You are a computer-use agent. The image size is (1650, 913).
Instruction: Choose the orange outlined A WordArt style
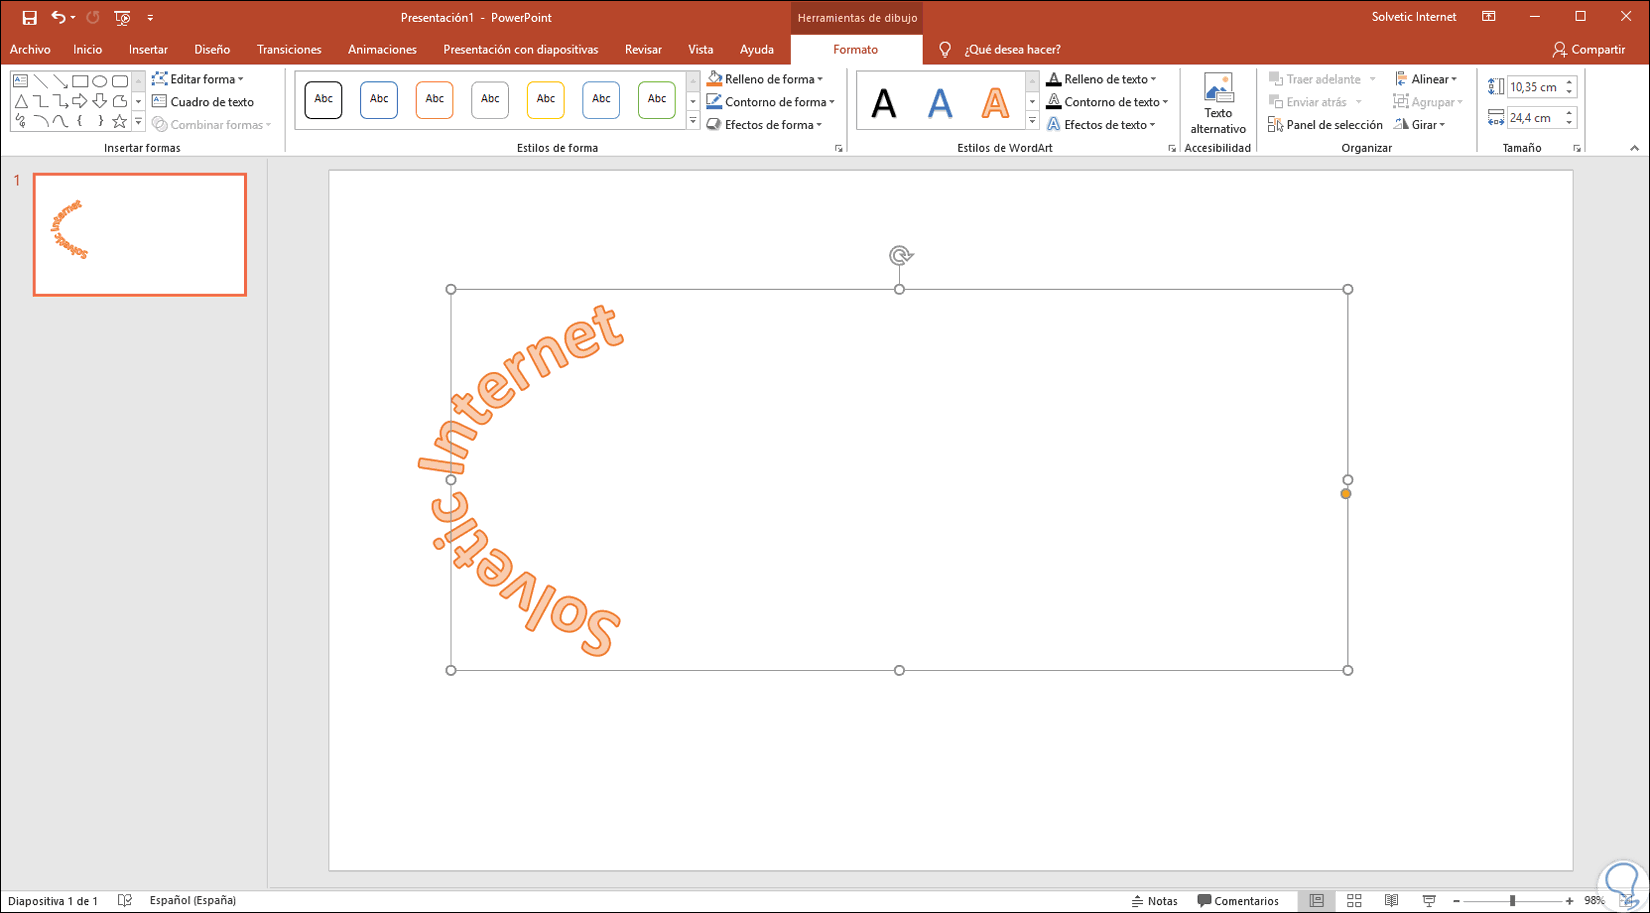pyautogui.click(x=995, y=102)
